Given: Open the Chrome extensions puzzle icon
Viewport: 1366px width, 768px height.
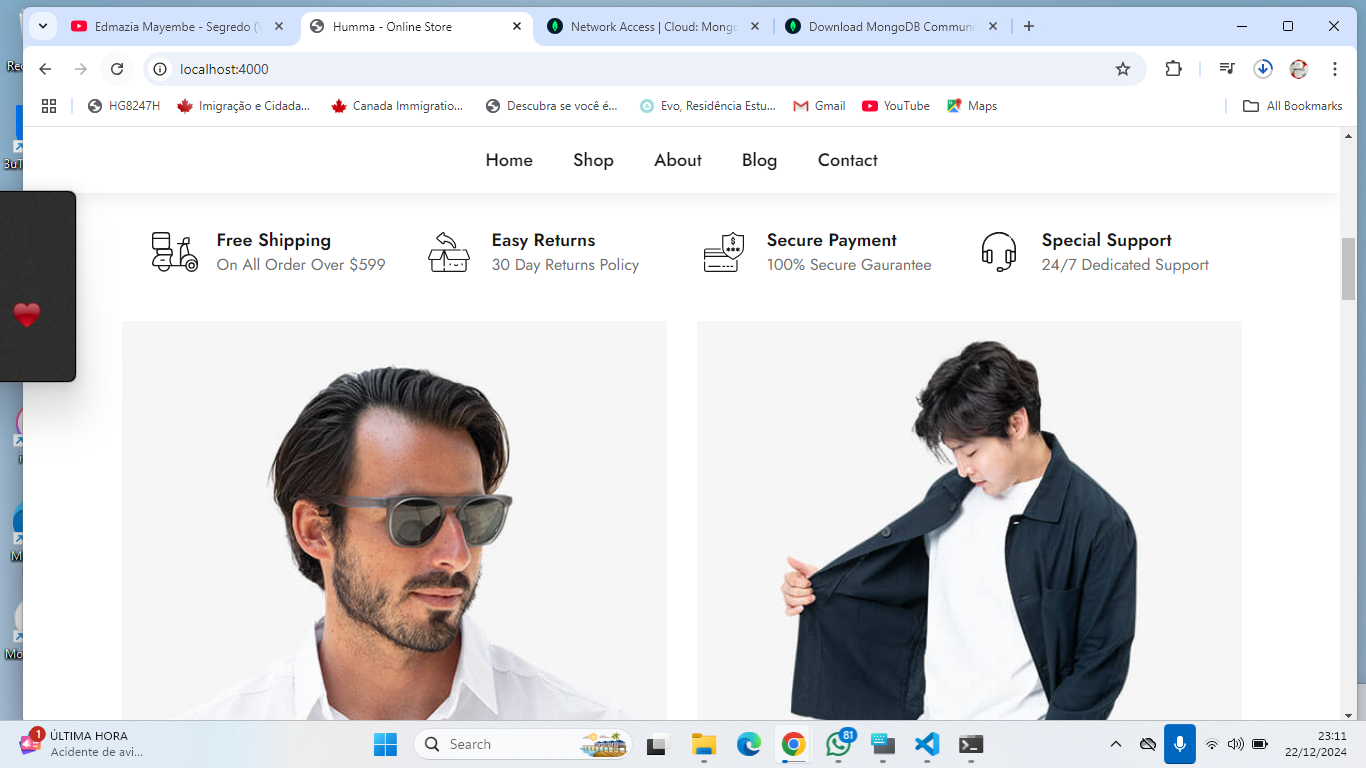Looking at the screenshot, I should [x=1172, y=69].
